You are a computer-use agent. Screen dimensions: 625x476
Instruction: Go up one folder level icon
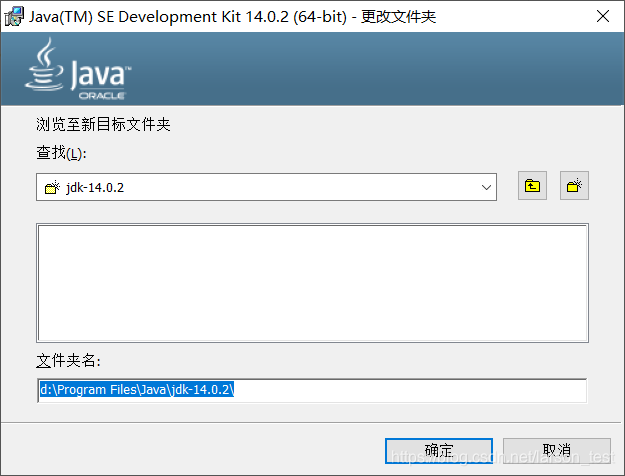(x=532, y=186)
